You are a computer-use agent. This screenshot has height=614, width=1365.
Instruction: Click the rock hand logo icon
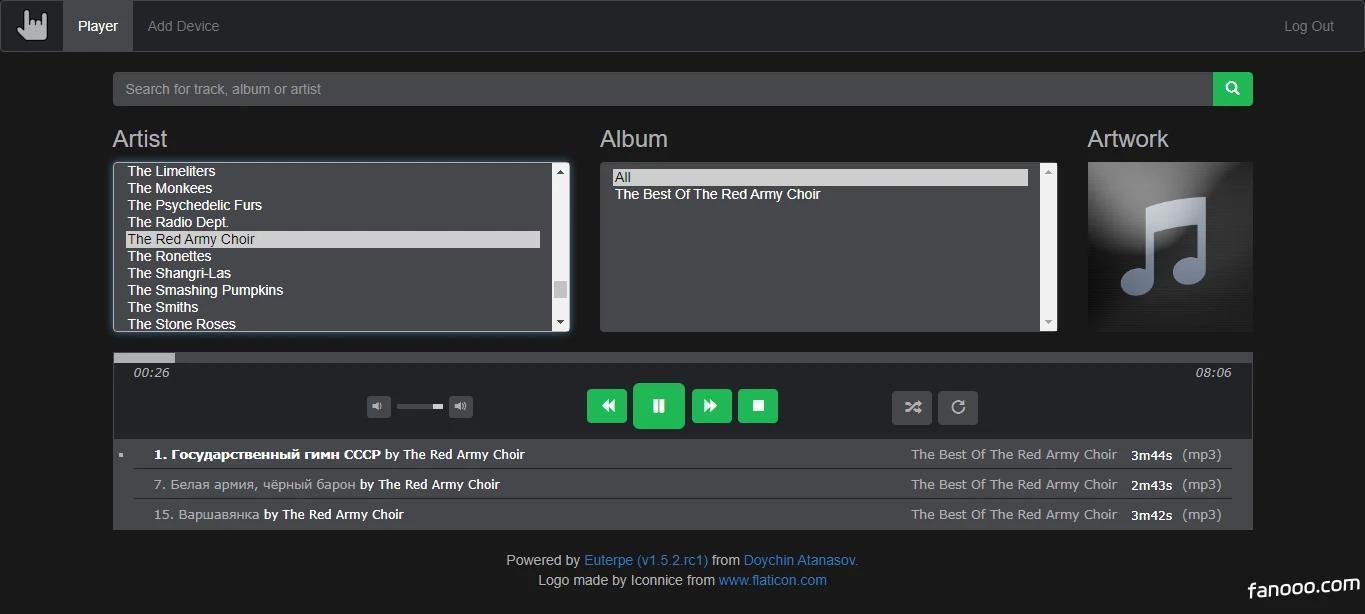tap(32, 26)
